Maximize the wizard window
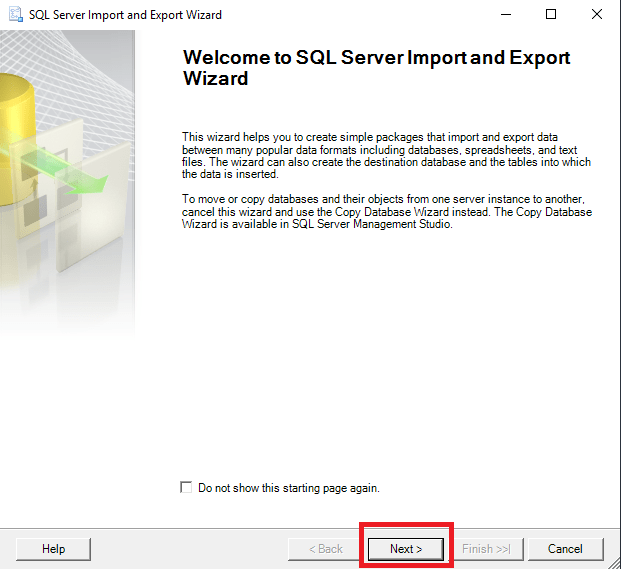This screenshot has width=621, height=569. [551, 15]
